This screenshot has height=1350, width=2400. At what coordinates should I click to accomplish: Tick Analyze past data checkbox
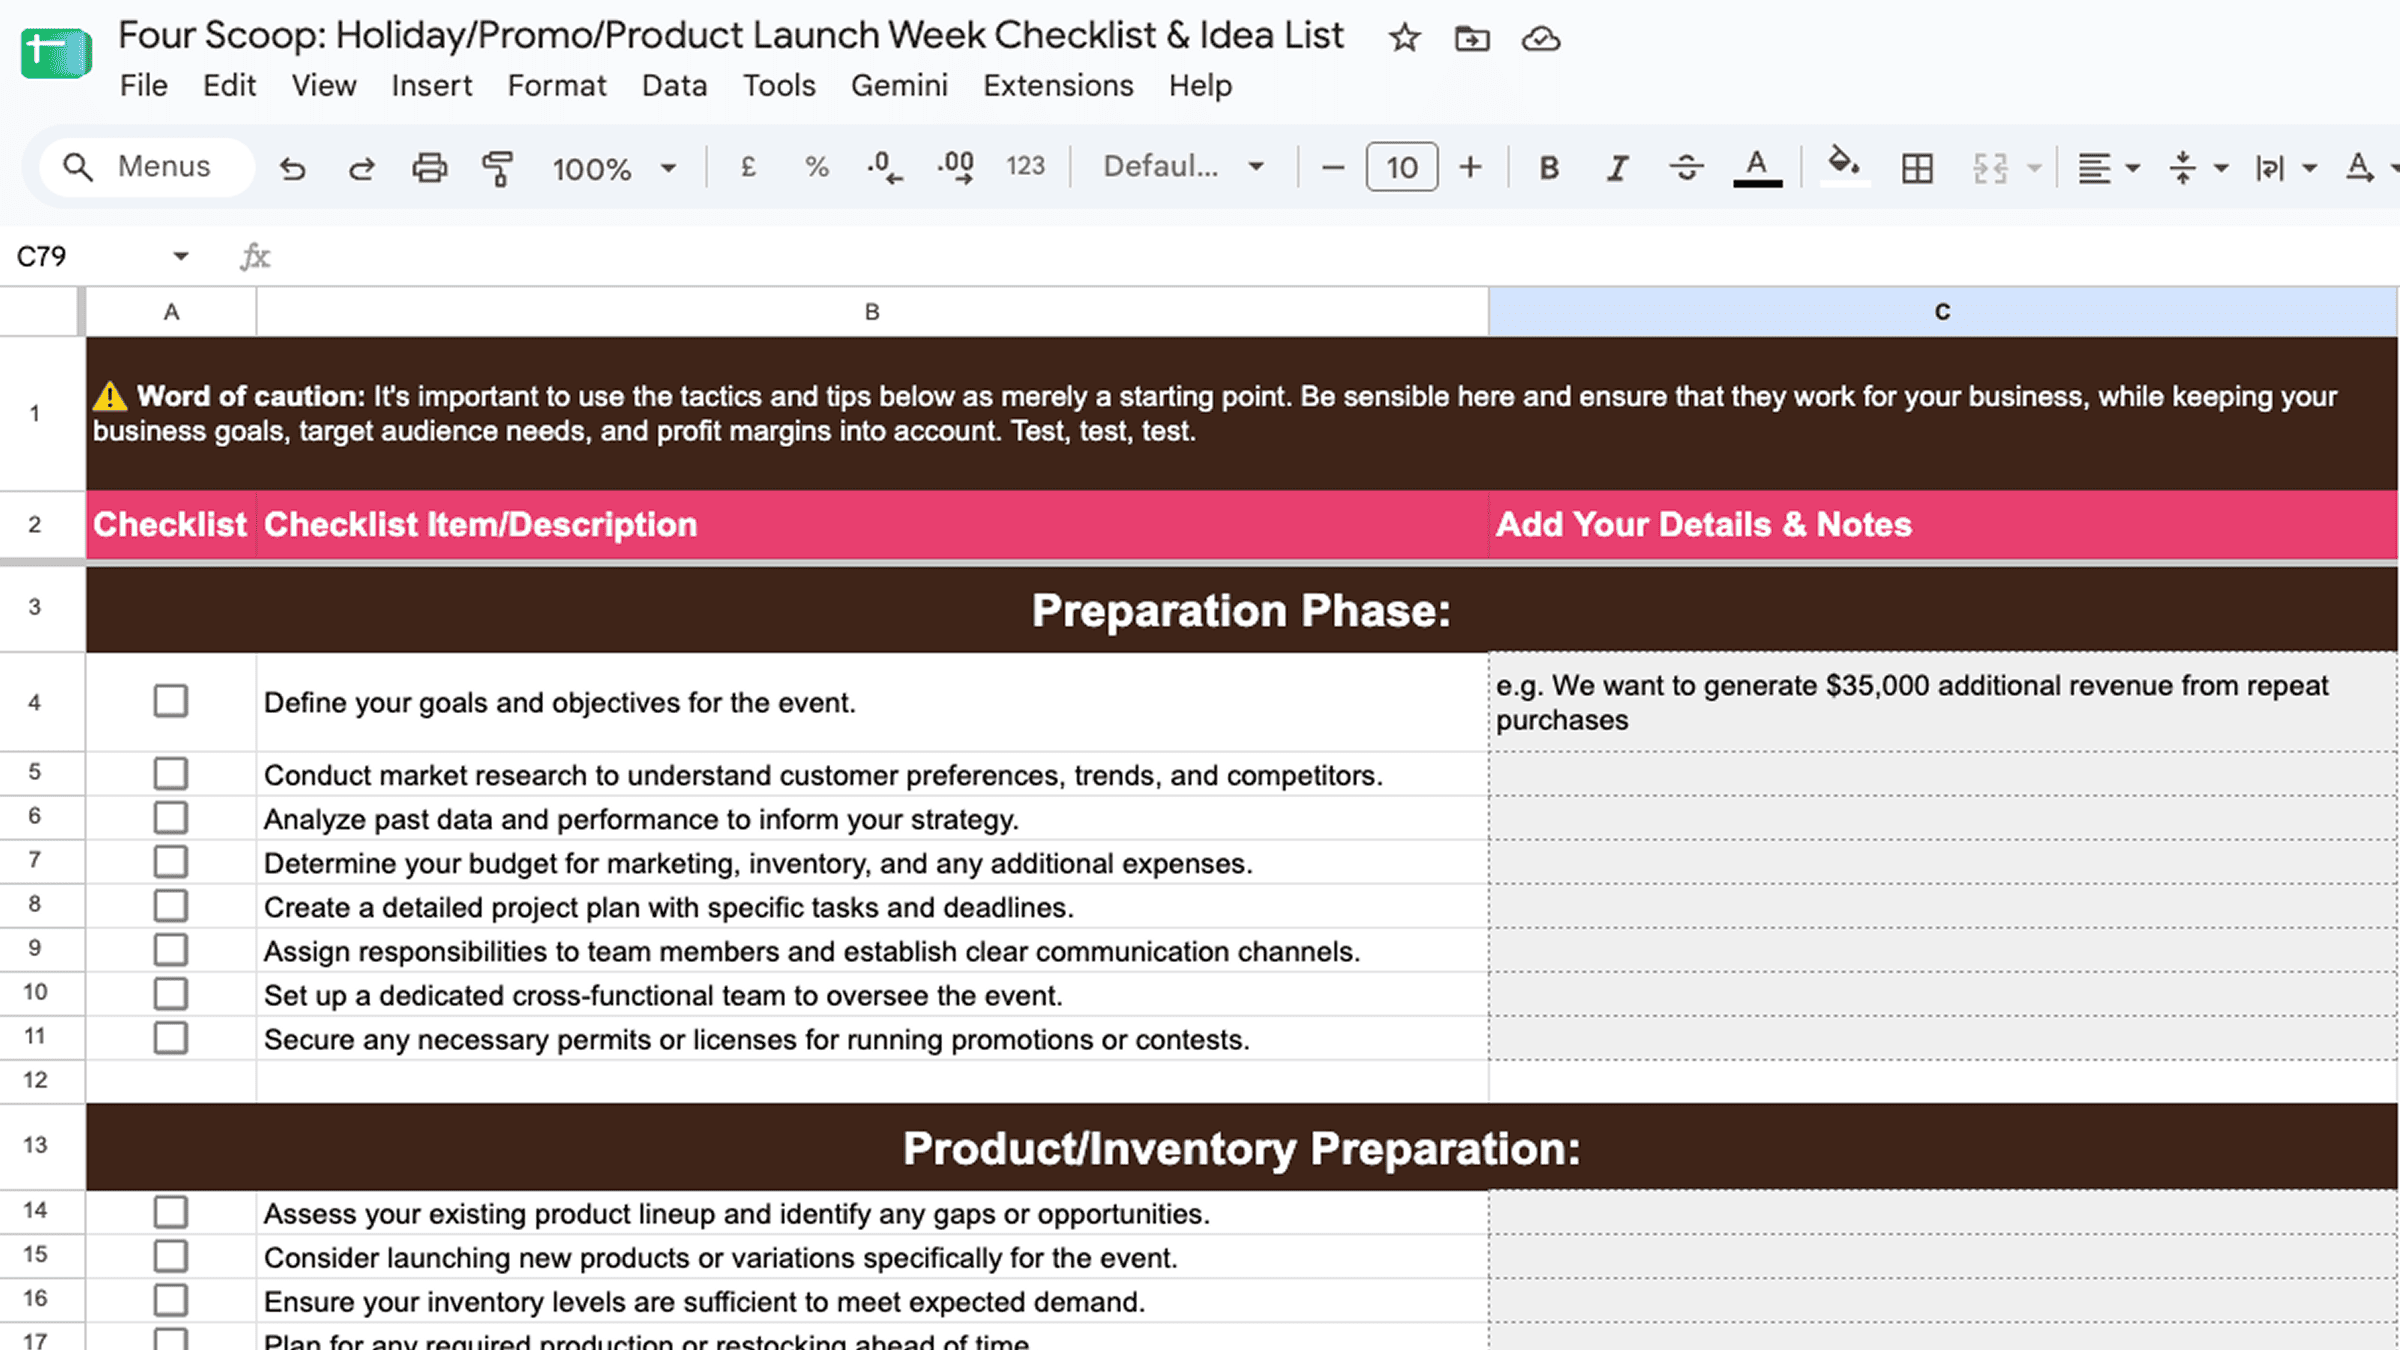[171, 817]
